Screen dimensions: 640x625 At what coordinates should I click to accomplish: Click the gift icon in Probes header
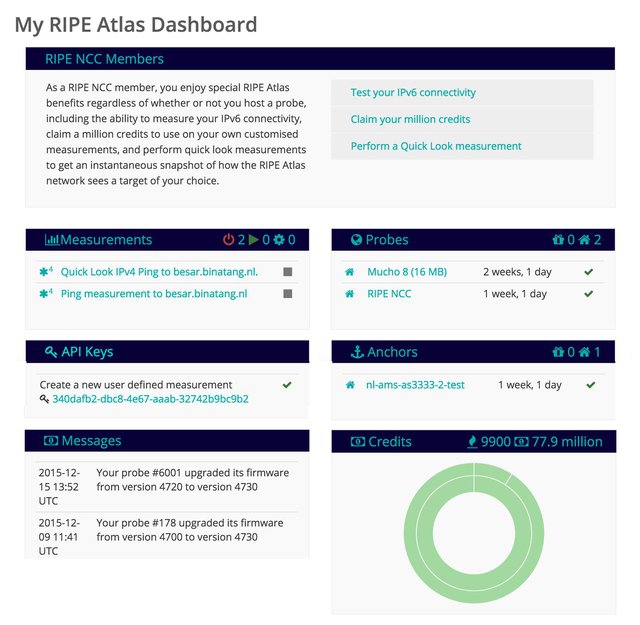(x=558, y=240)
